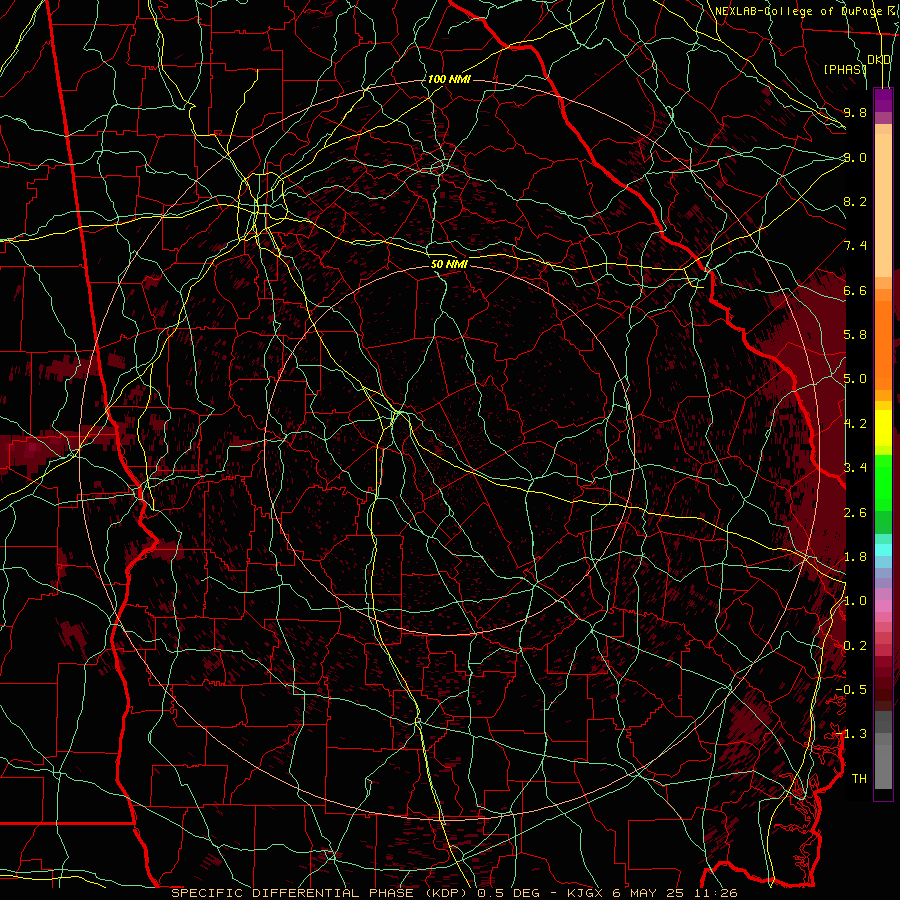Click the 9.8 value on the scale
The image size is (900, 900).
click(x=855, y=112)
